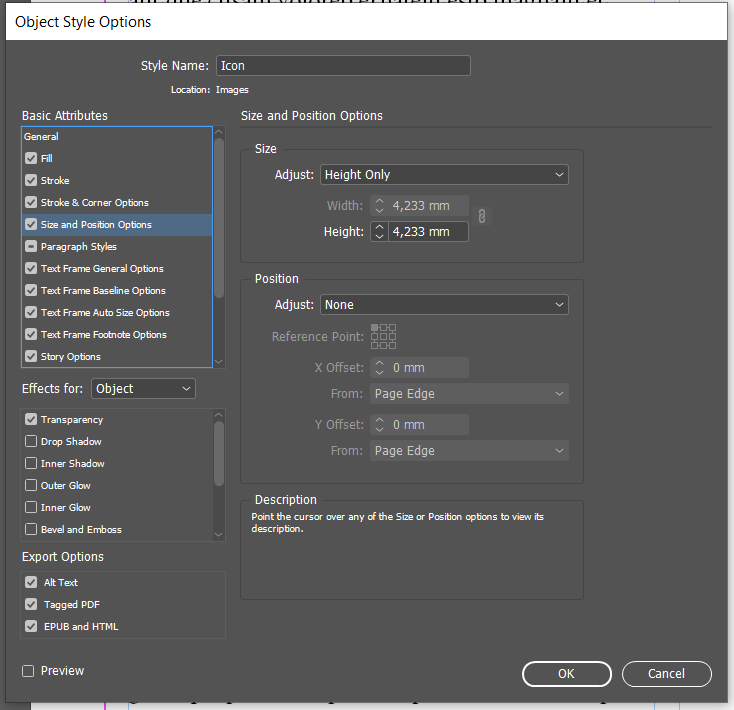Click effects list scroll down arrow

[x=219, y=534]
